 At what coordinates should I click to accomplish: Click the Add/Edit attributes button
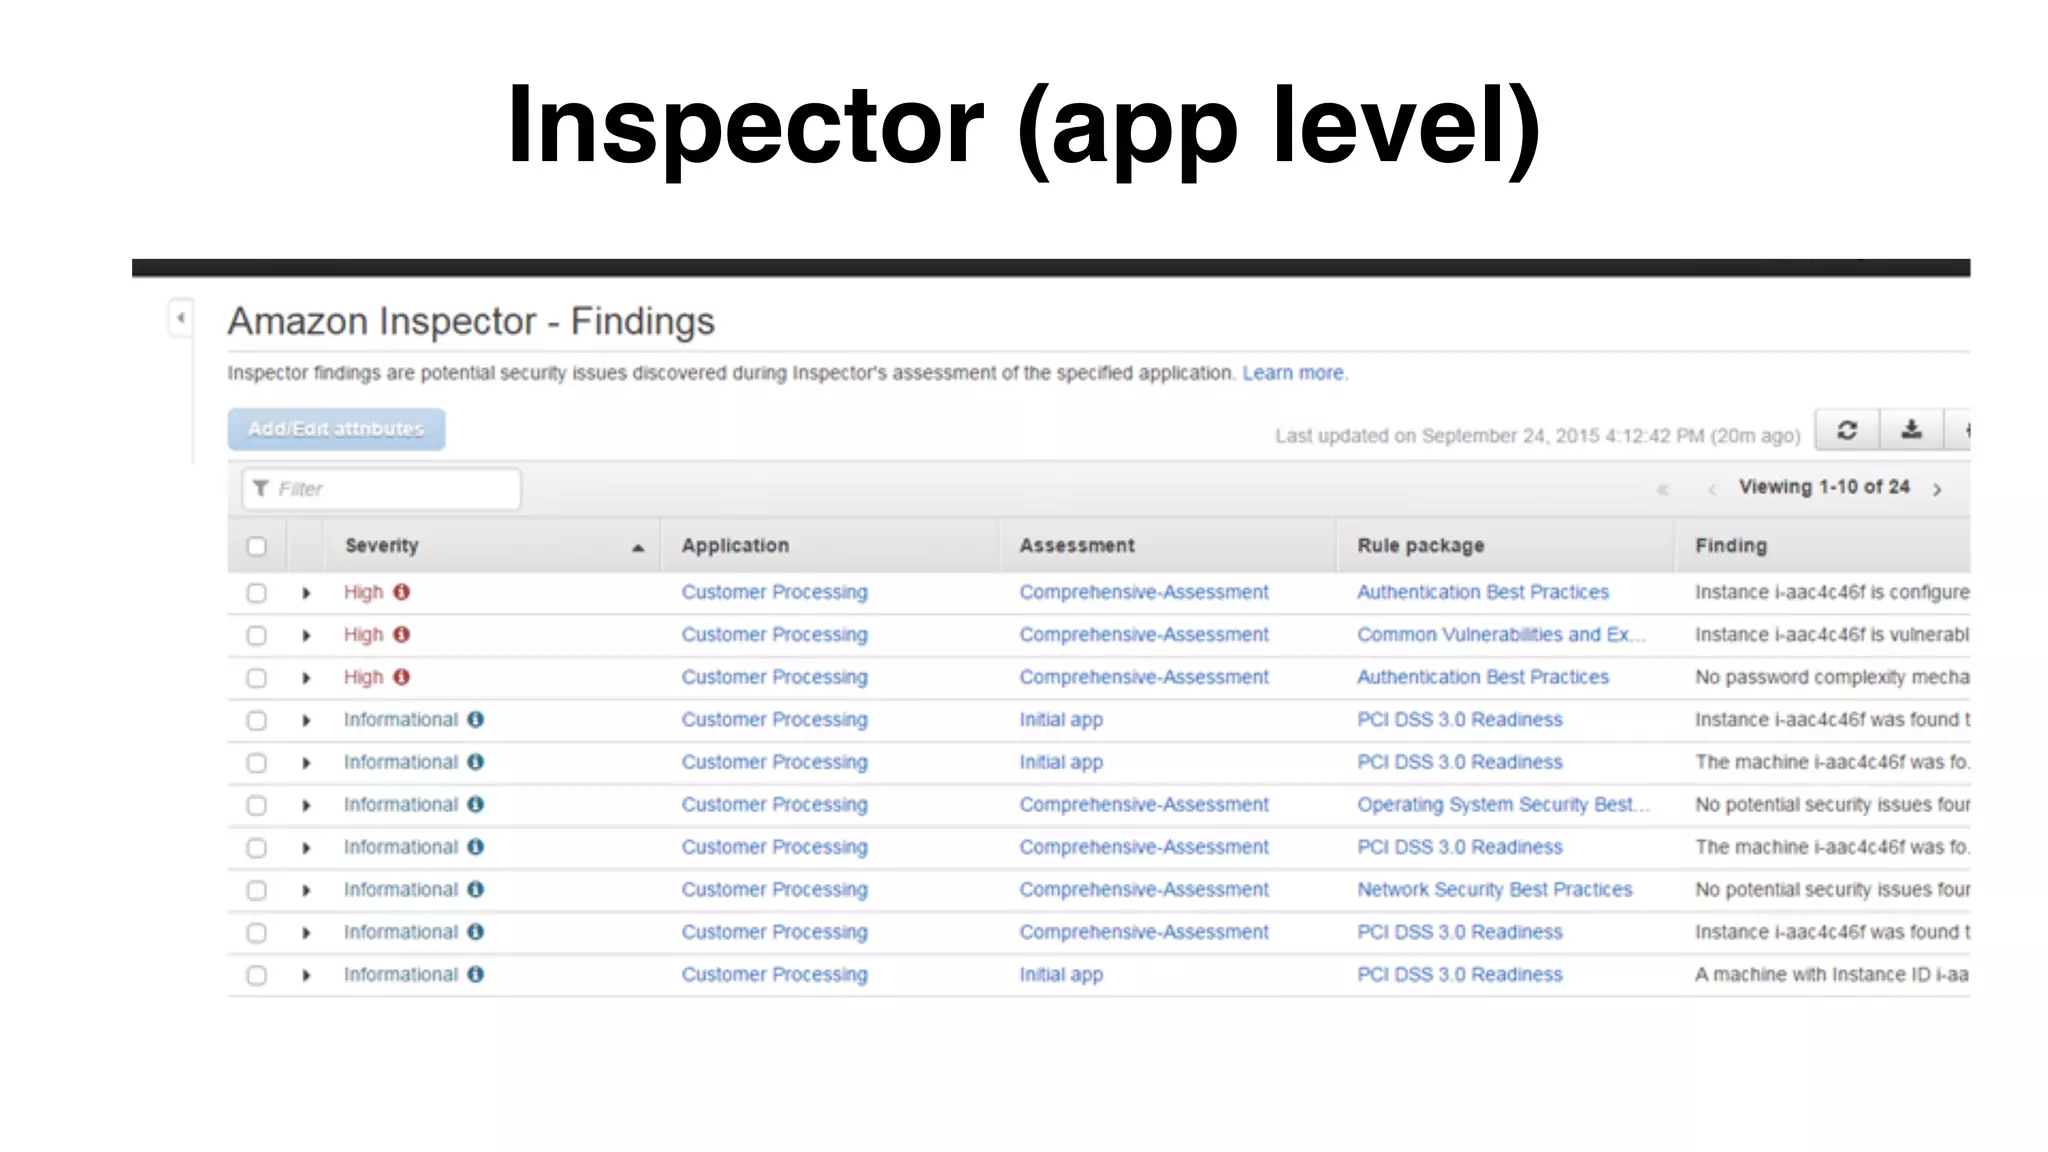[x=336, y=429]
